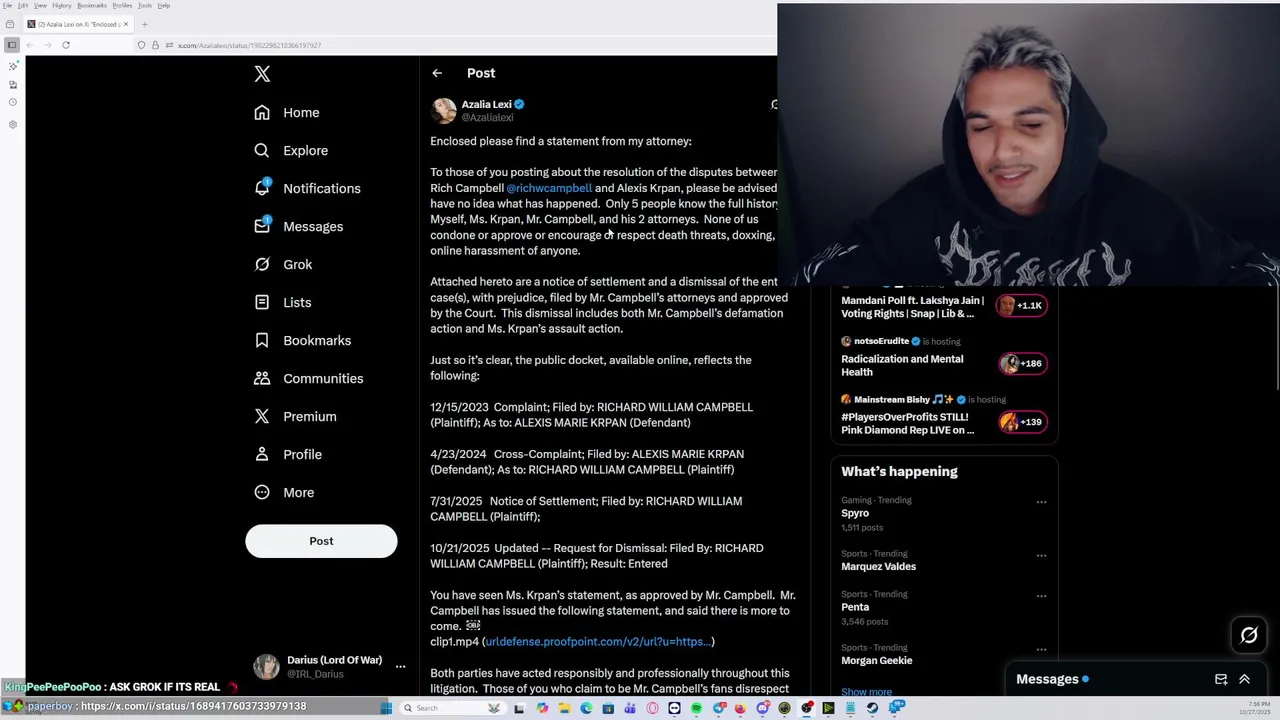Open Notifications
1280x720 pixels.
coord(307,189)
